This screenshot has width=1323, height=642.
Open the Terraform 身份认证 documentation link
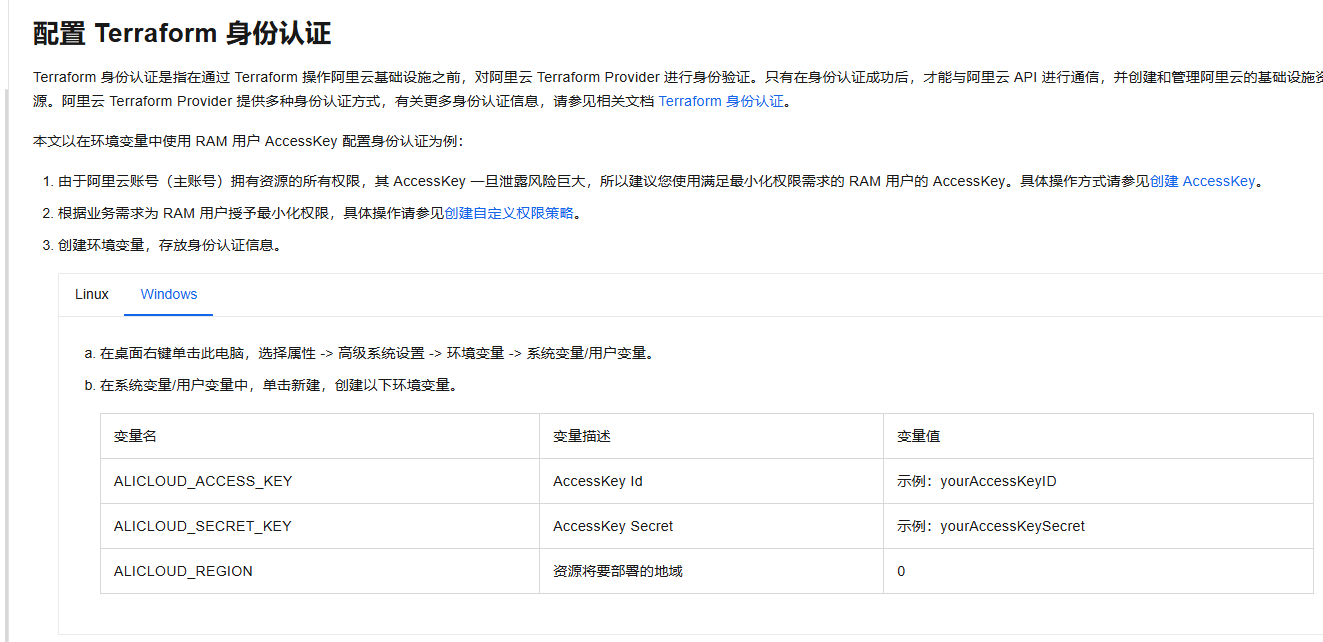click(x=721, y=101)
